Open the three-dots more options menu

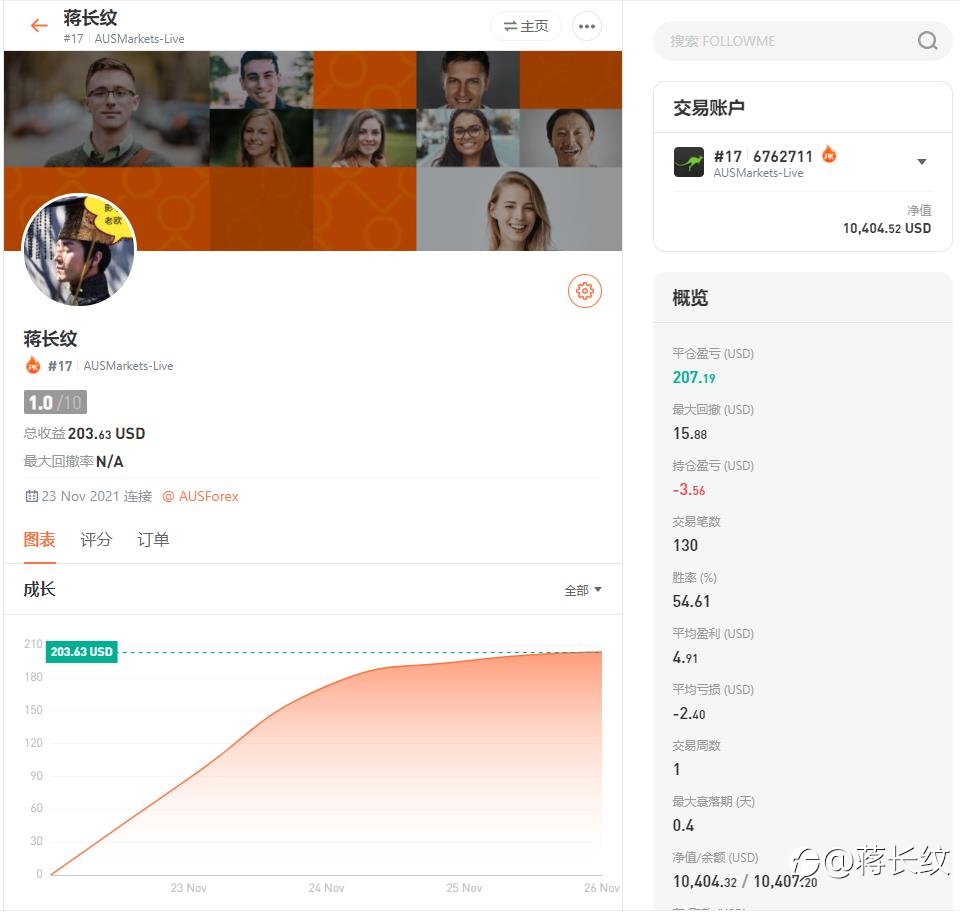click(587, 26)
